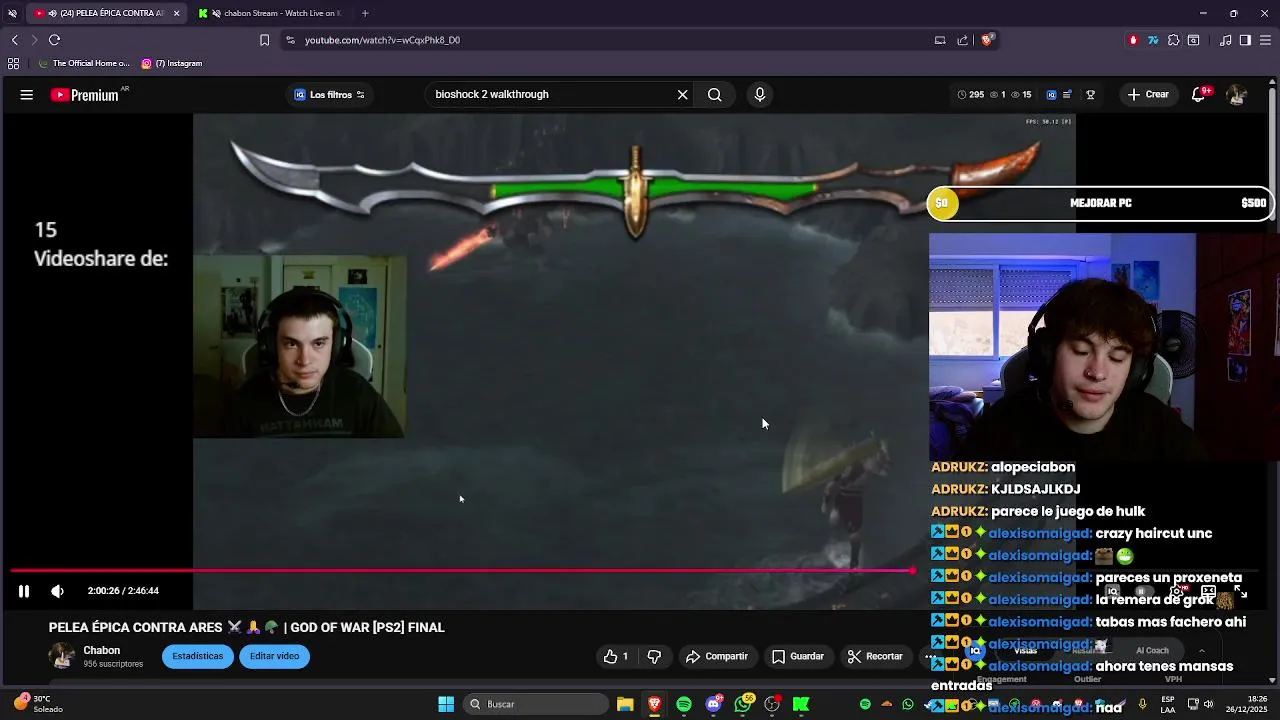The image size is (1280, 720).
Task: Open the Brave main menu
Action: point(1266,40)
